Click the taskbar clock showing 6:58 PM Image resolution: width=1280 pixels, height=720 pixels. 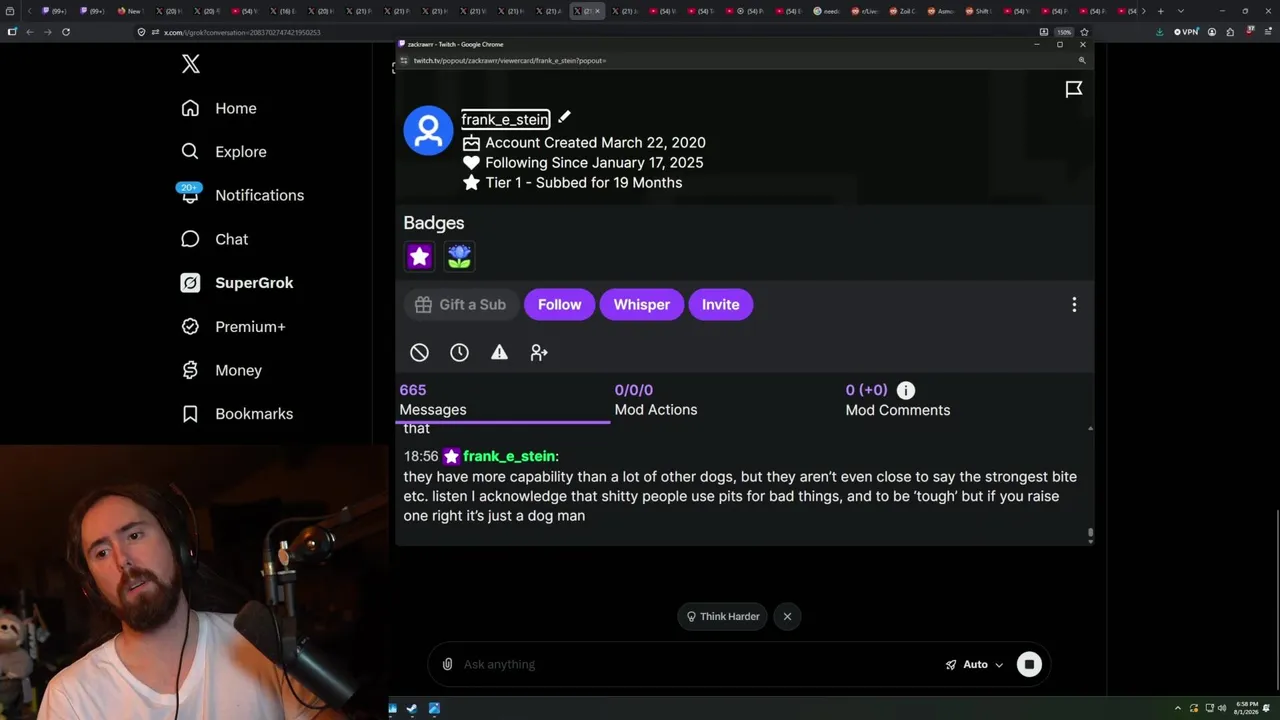(1246, 708)
